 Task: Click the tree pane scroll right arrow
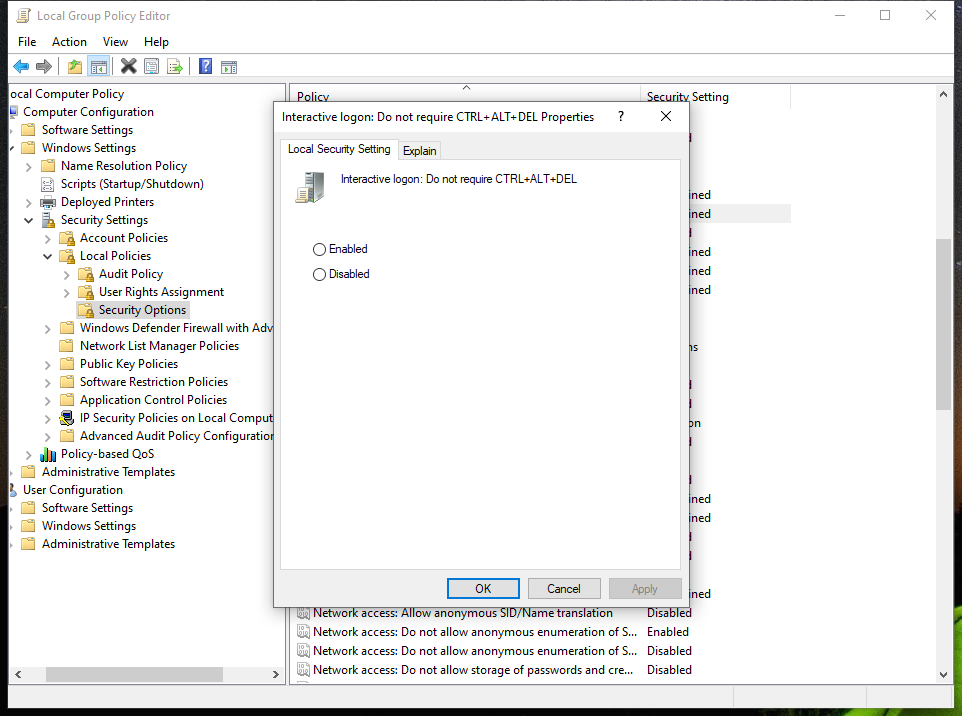click(276, 674)
